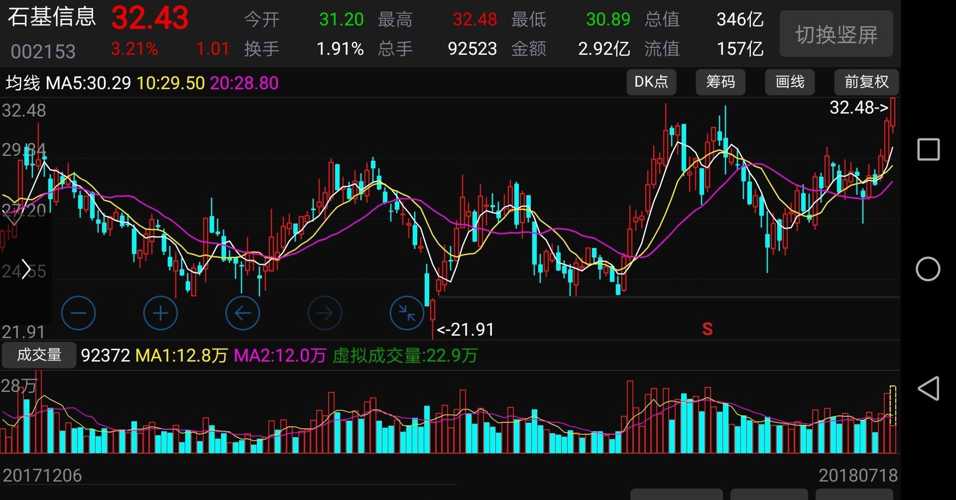The height and width of the screenshot is (500, 956).
Task: Tap stock code 002153
Action: click(x=43, y=51)
